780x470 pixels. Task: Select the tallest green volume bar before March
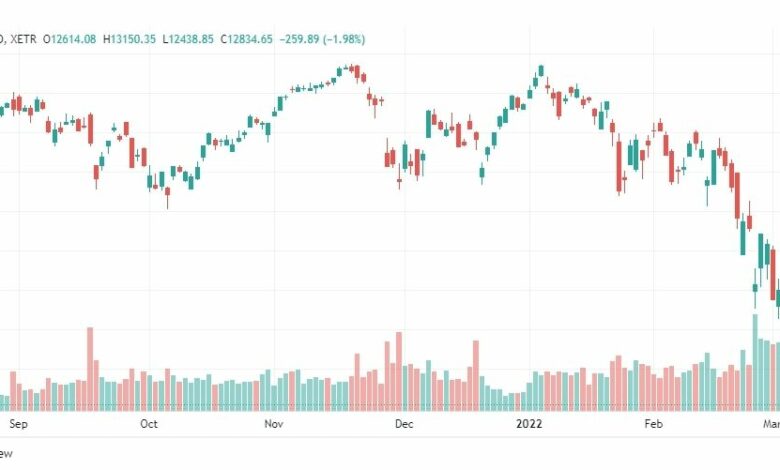coord(755,363)
